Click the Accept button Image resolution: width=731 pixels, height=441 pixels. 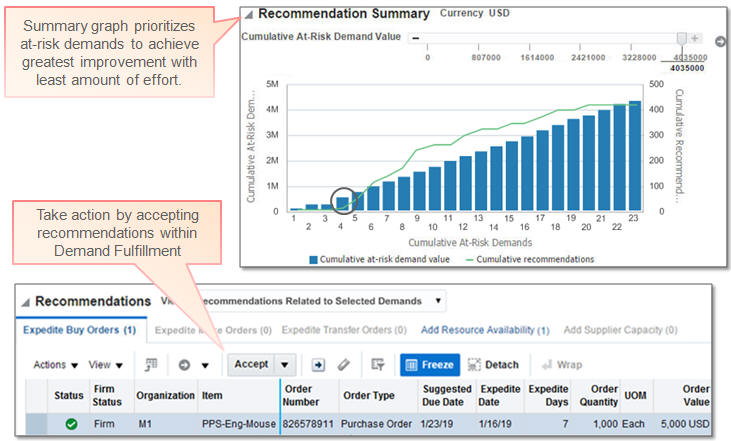[x=251, y=364]
